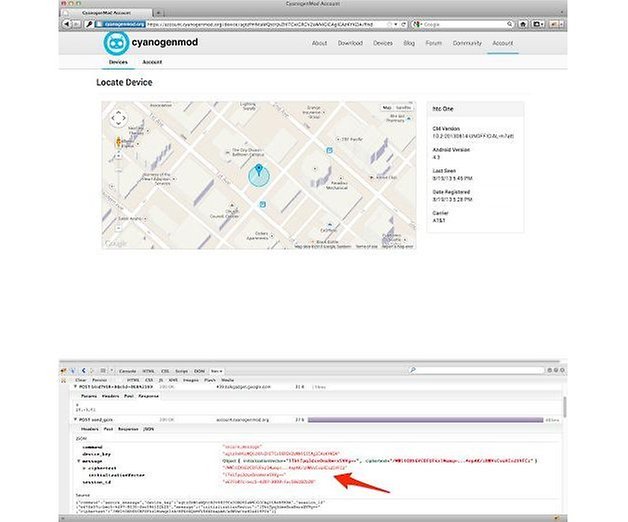Click the search magnifier in Google box
The image size is (628, 522).
coord(509,24)
